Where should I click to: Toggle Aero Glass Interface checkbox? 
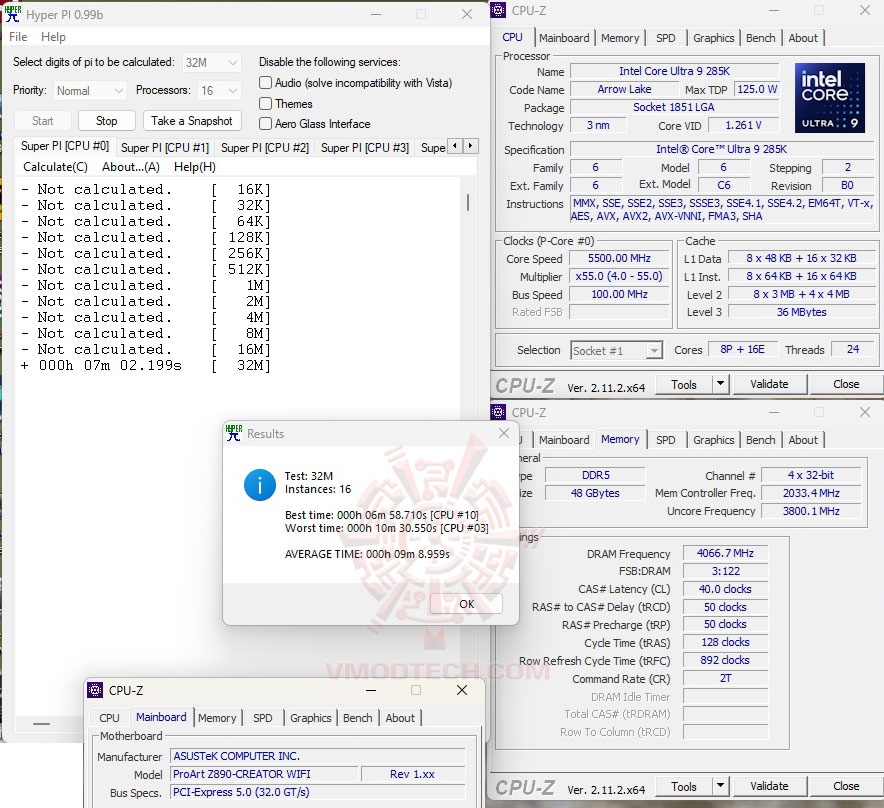click(x=266, y=123)
